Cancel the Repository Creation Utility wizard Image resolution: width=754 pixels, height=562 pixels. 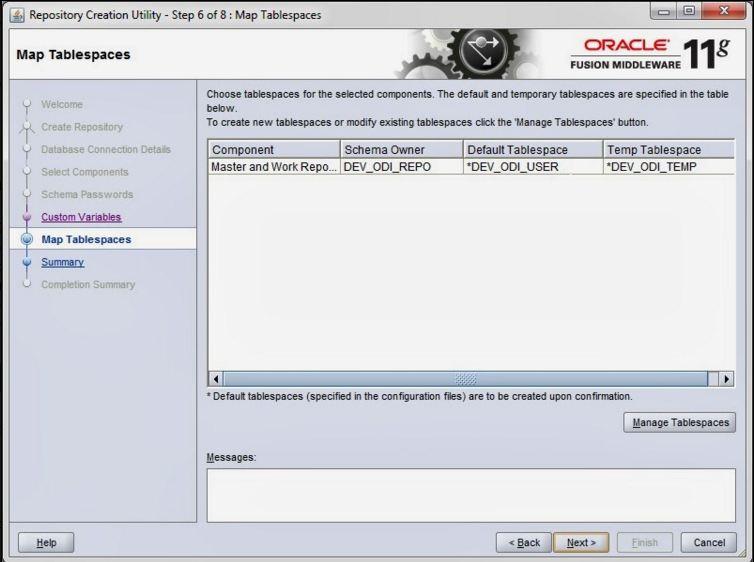(x=709, y=542)
